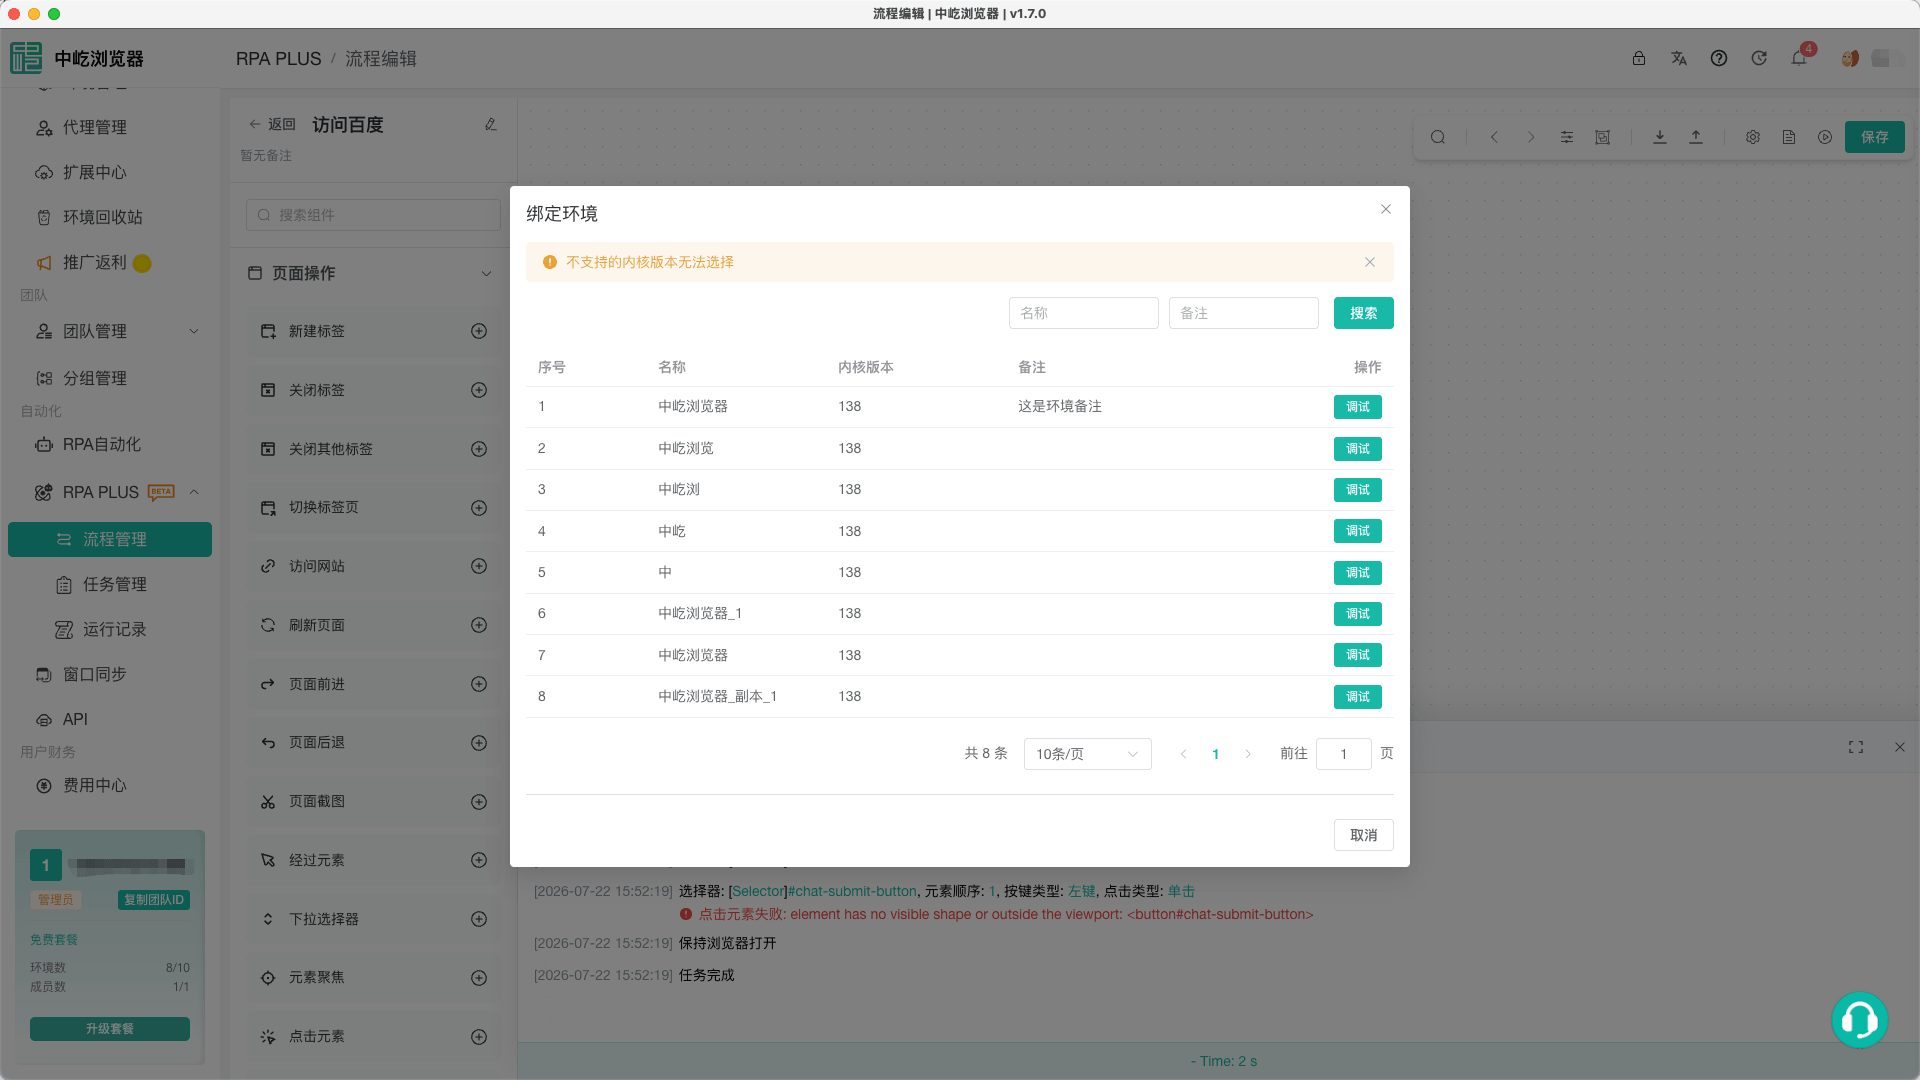Screen dimensions: 1920x1080
Task: Add the 新建标签 component with plus icon
Action: pos(479,331)
